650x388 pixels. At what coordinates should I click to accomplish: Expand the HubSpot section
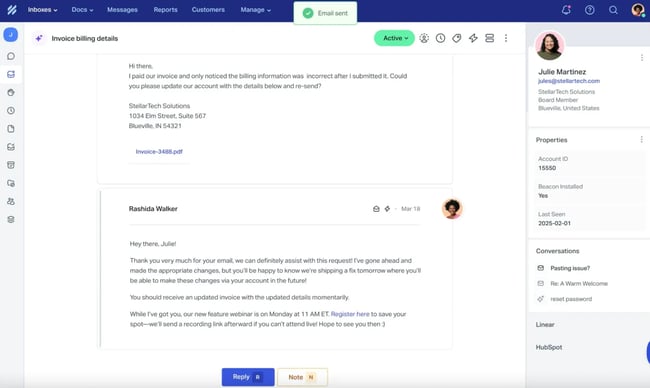click(549, 347)
